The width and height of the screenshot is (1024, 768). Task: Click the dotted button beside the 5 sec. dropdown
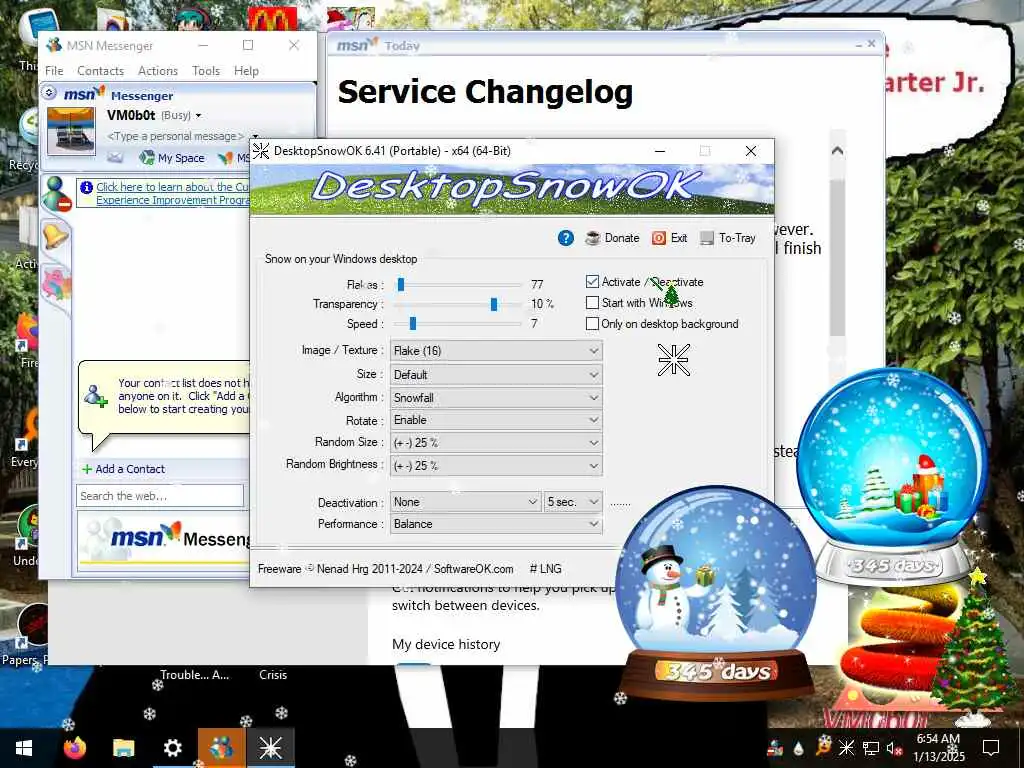(620, 503)
